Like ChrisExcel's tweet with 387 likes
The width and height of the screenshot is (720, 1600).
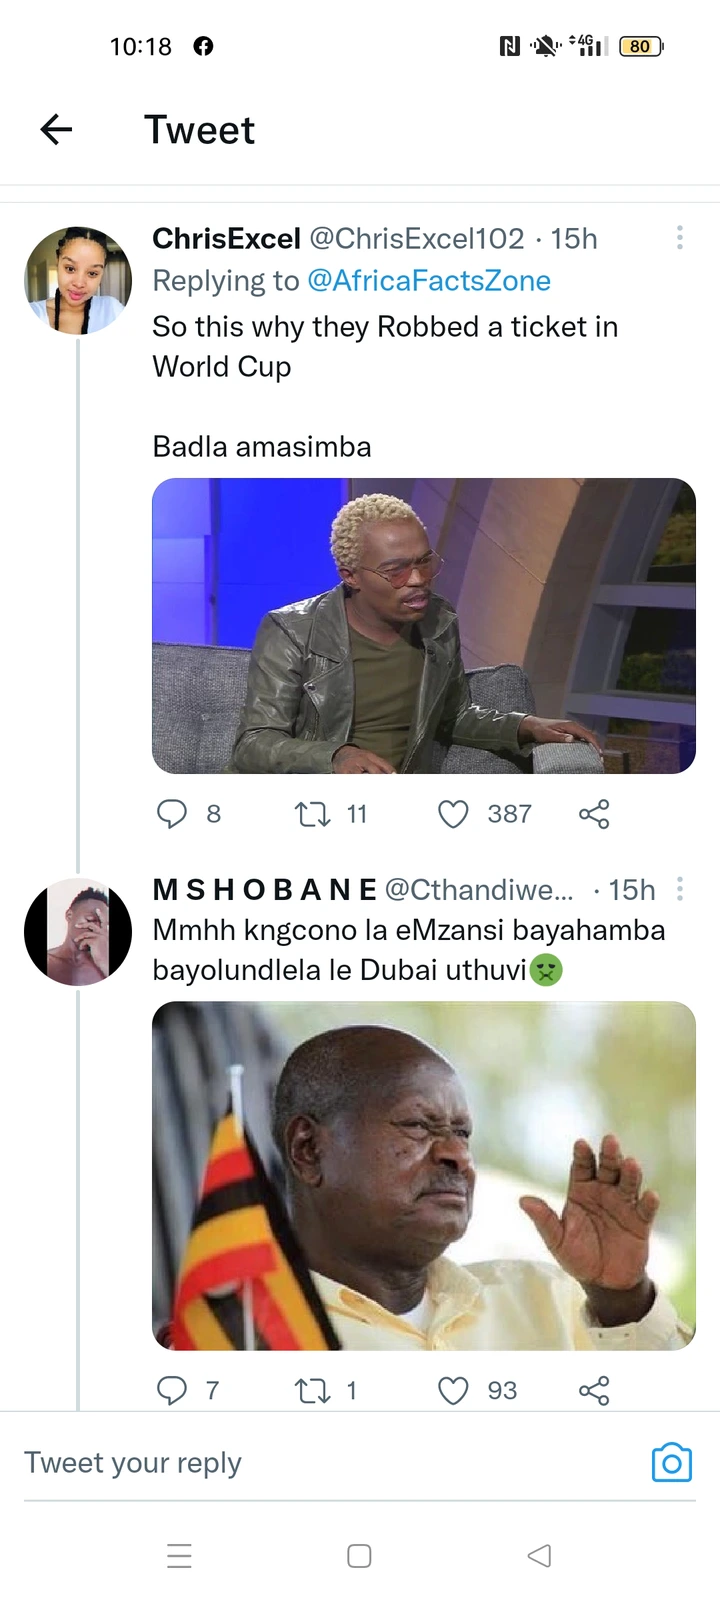pos(453,814)
